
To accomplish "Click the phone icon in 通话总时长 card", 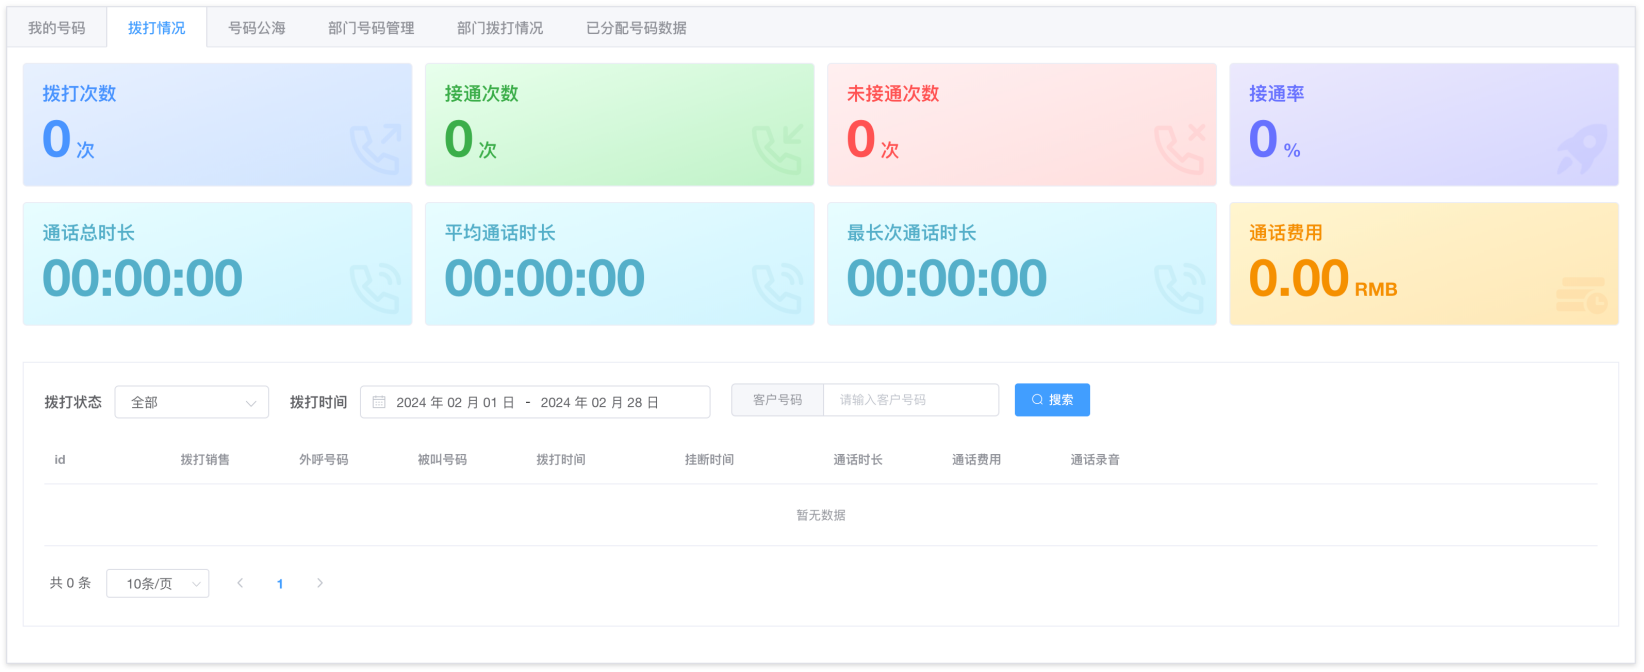I will (376, 288).
